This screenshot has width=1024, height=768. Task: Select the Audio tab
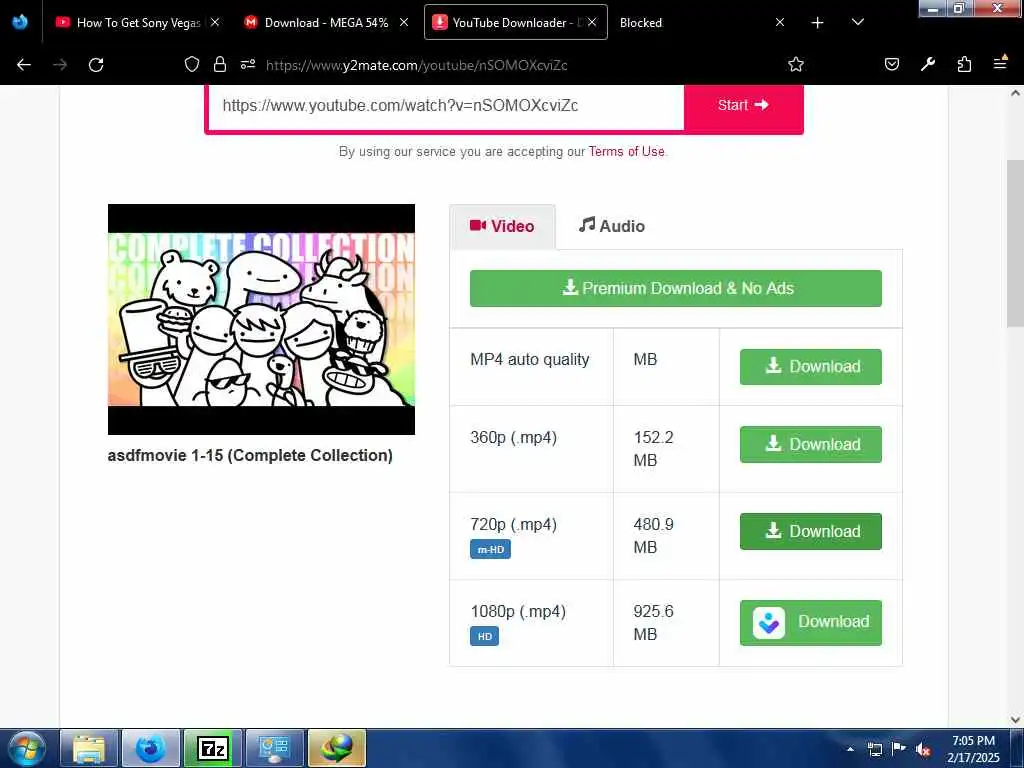[612, 226]
